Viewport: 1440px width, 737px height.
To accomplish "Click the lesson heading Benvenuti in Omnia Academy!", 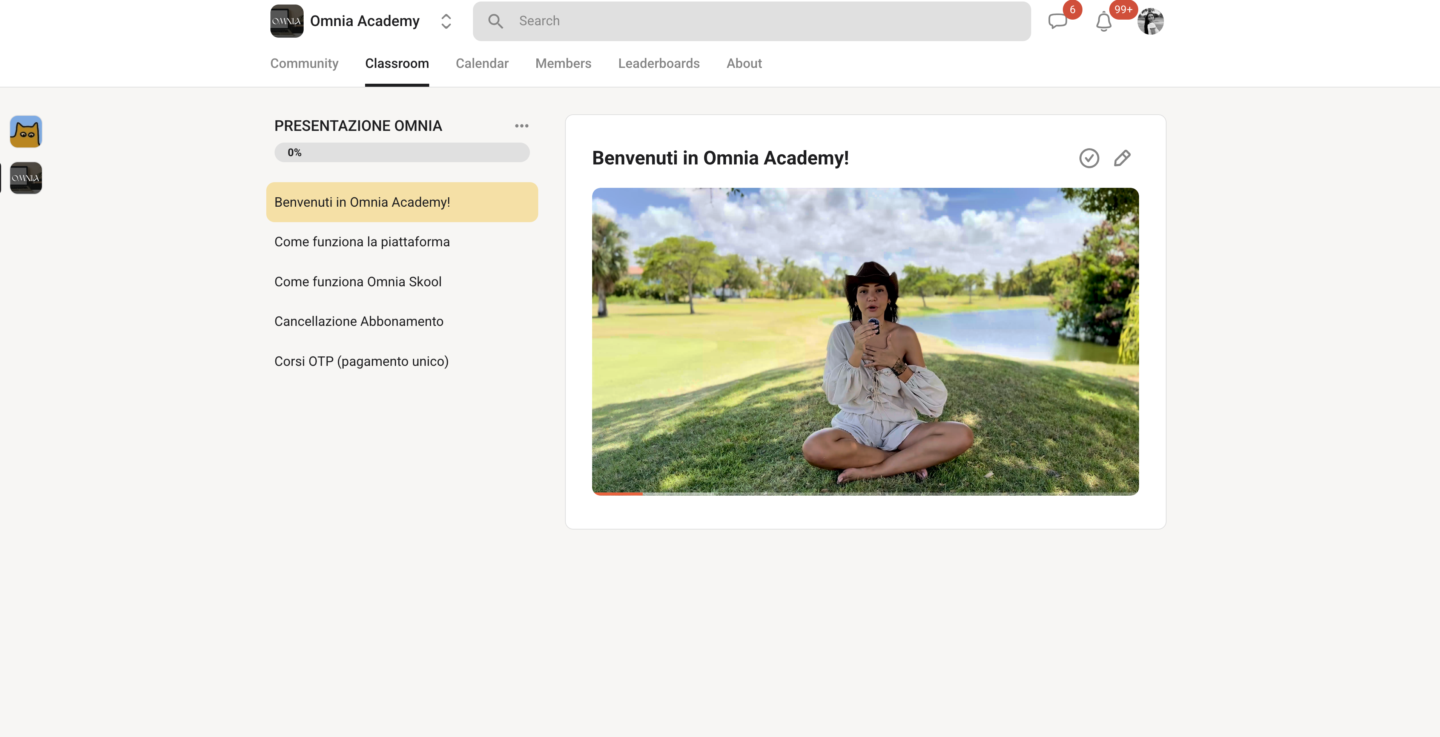I will coord(720,158).
